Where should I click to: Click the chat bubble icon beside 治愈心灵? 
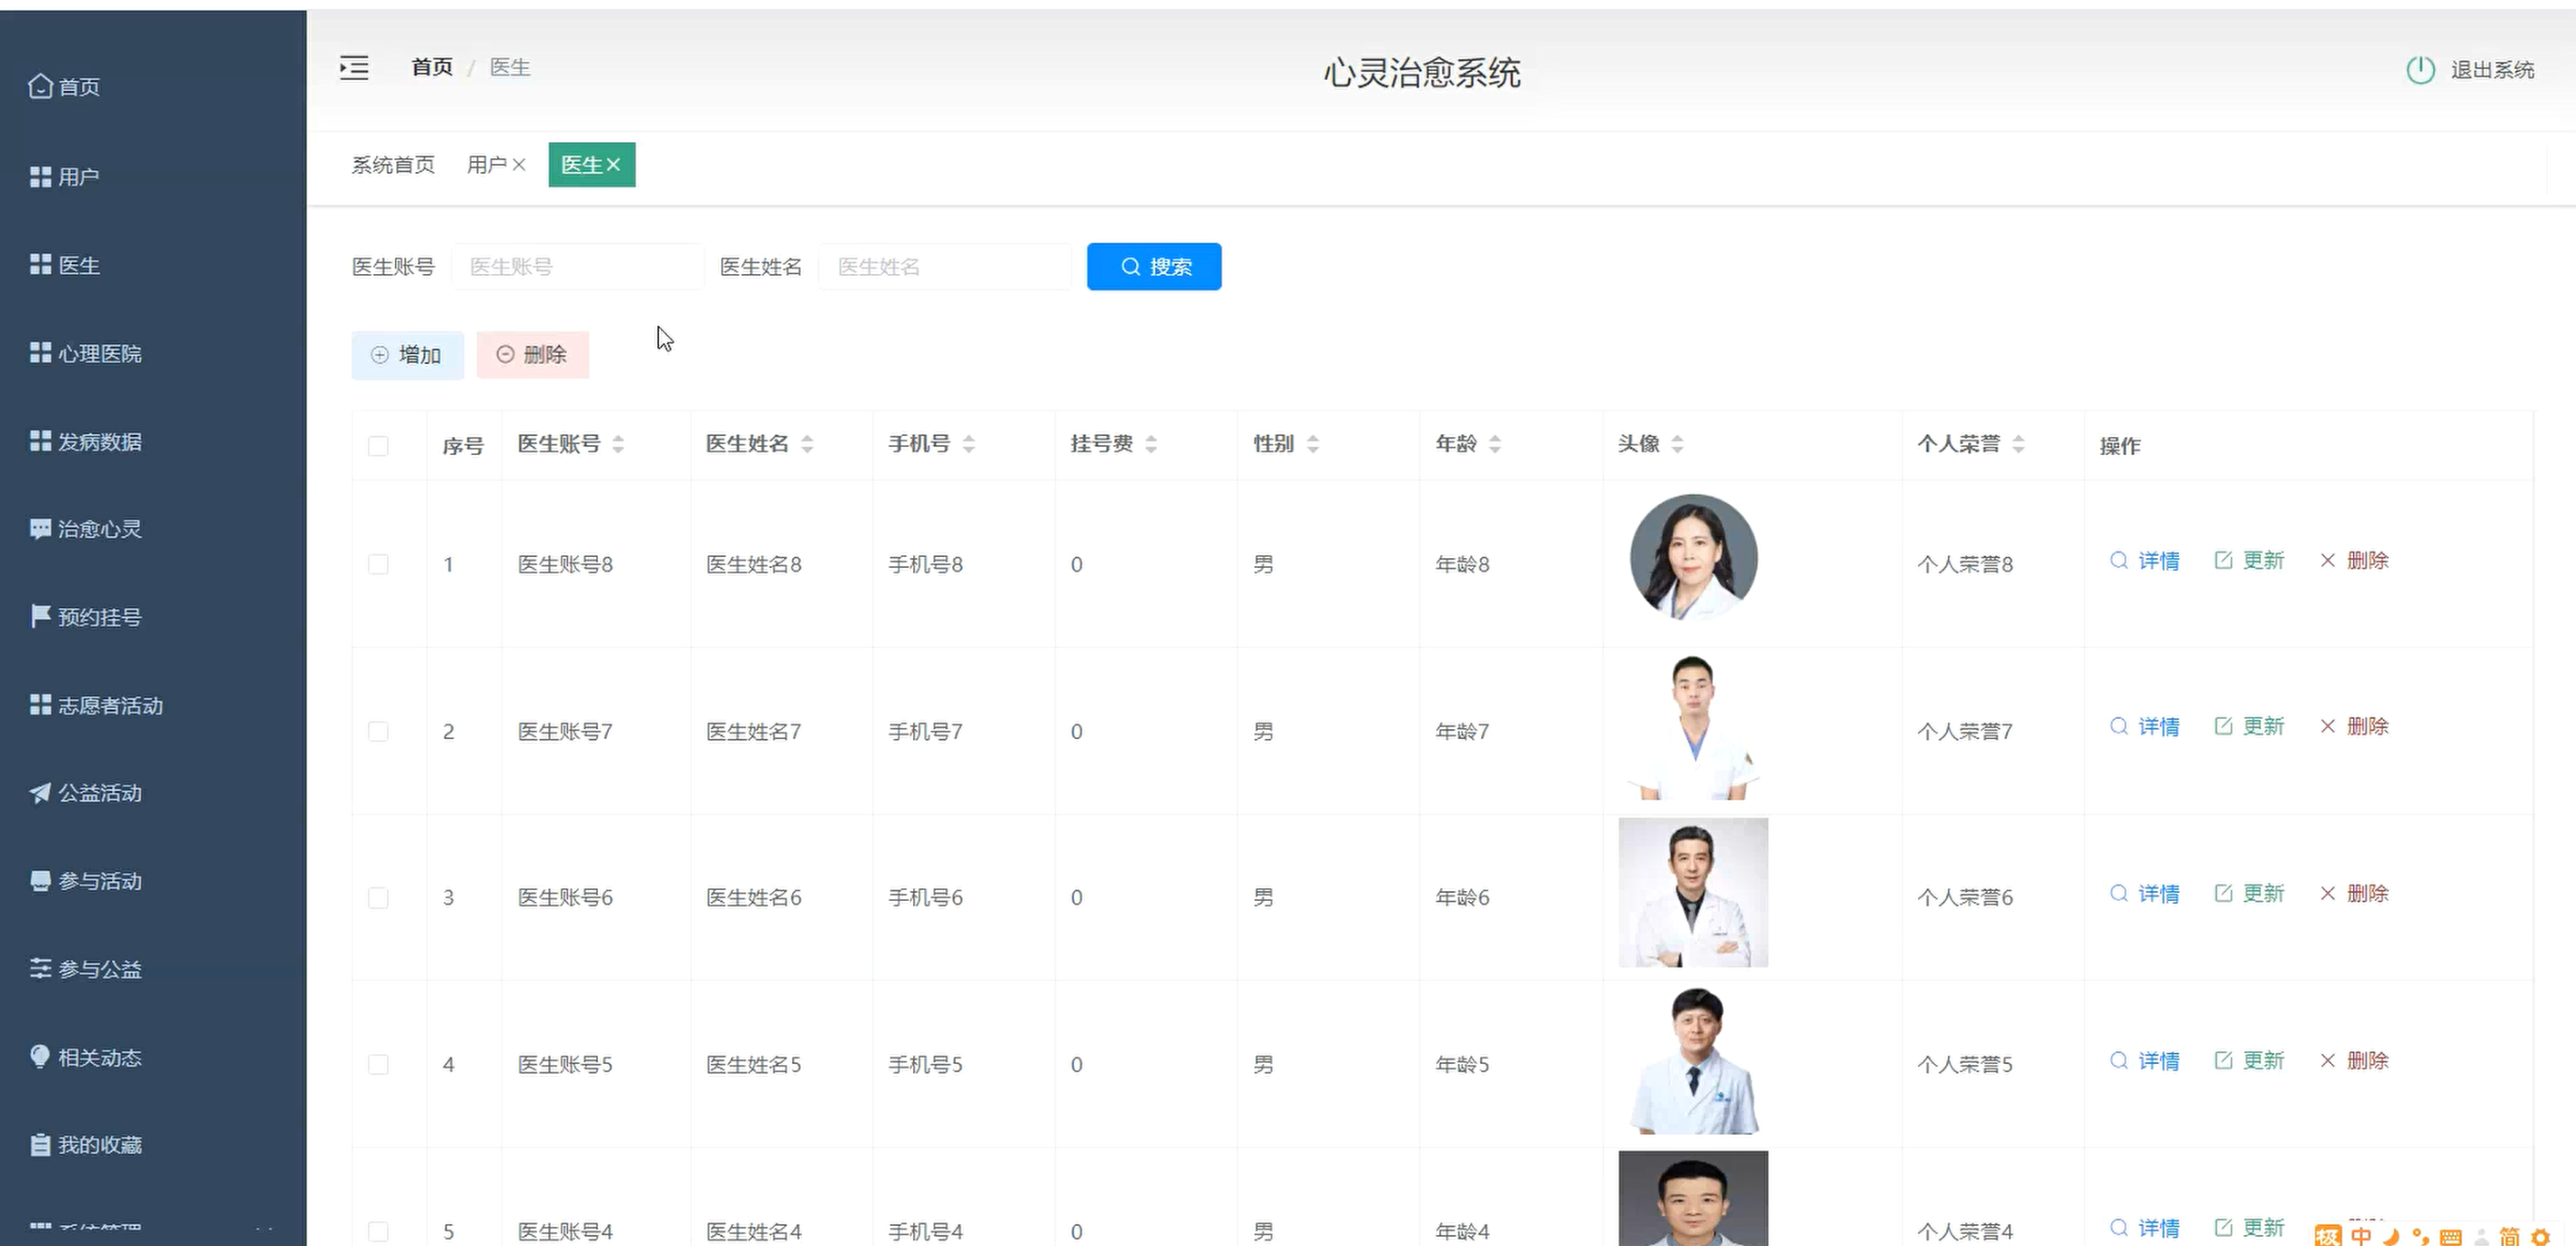pyautogui.click(x=40, y=529)
